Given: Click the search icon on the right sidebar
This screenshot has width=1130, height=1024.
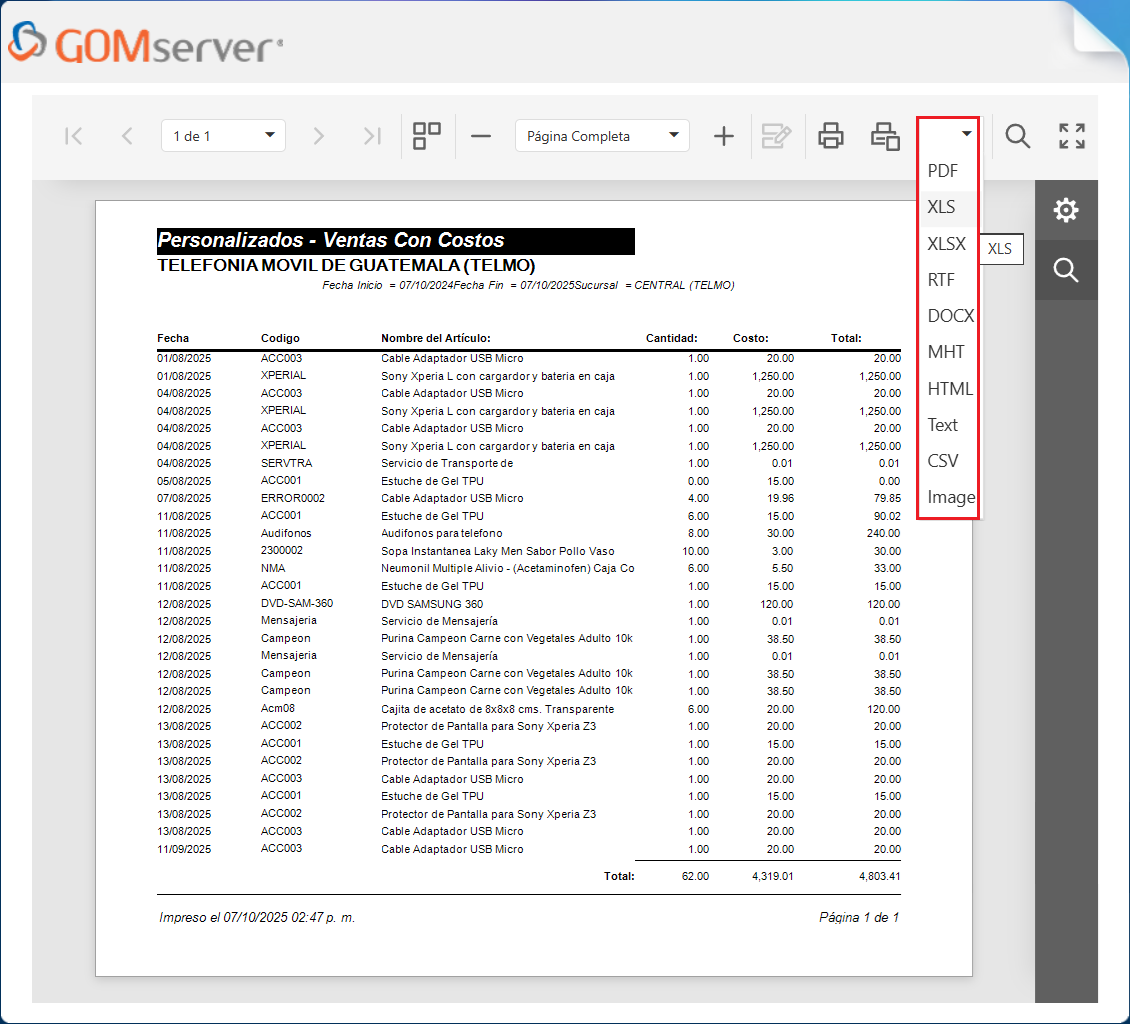Looking at the screenshot, I should 1066,269.
